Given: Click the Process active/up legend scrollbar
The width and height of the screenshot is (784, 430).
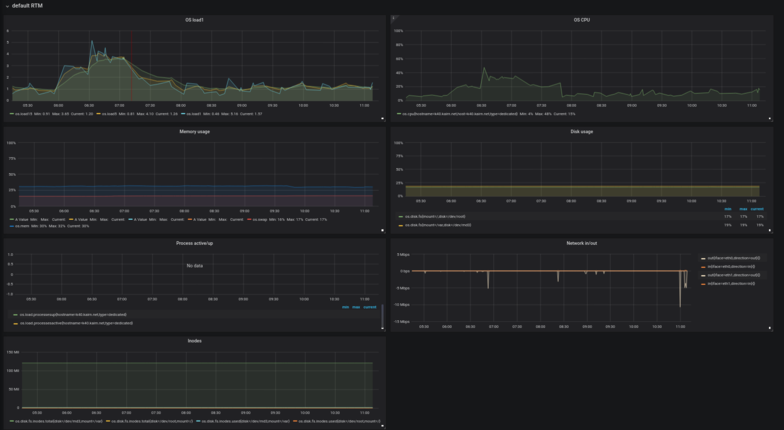Looking at the screenshot, I should click(x=382, y=315).
